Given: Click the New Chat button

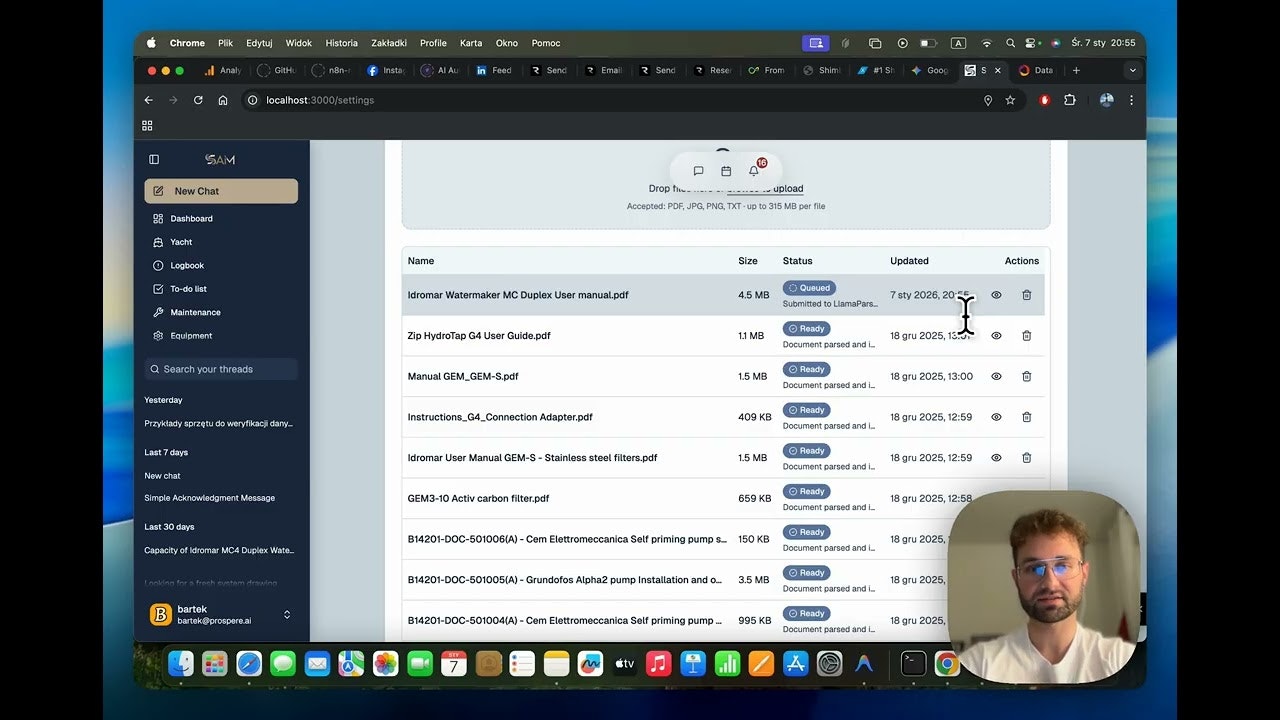Looking at the screenshot, I should [221, 191].
